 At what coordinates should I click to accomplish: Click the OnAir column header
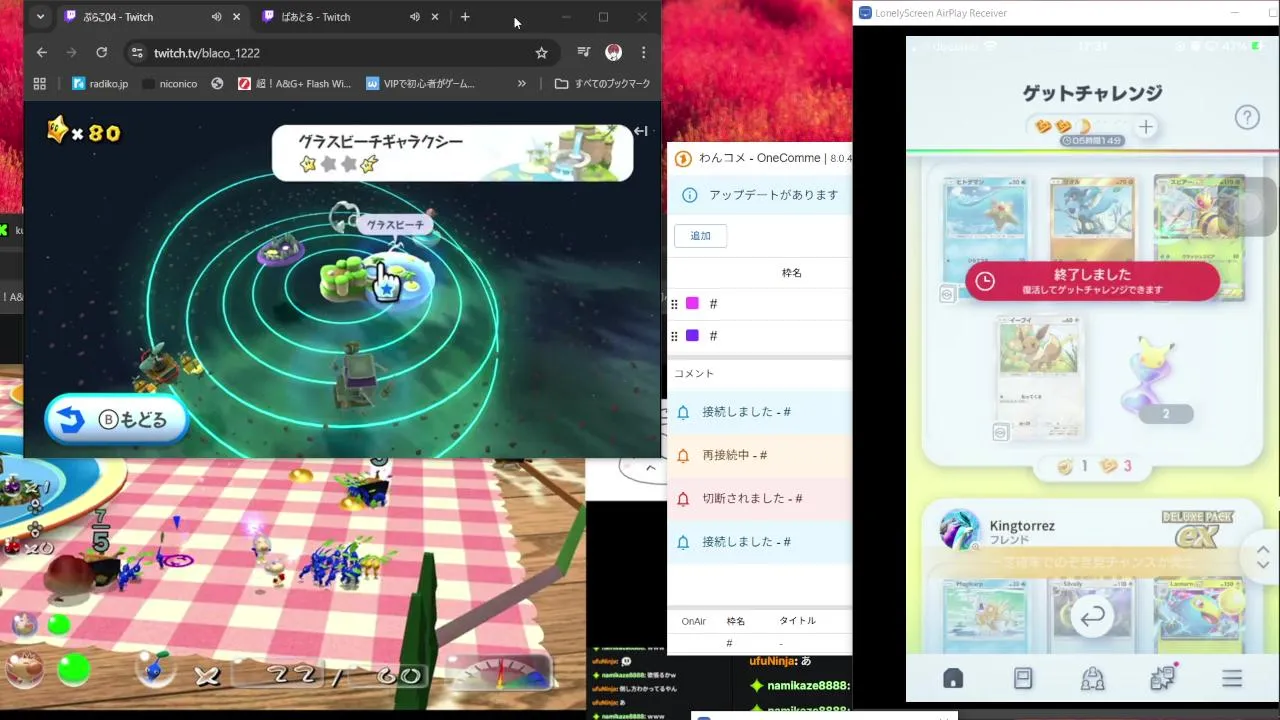pyautogui.click(x=693, y=621)
